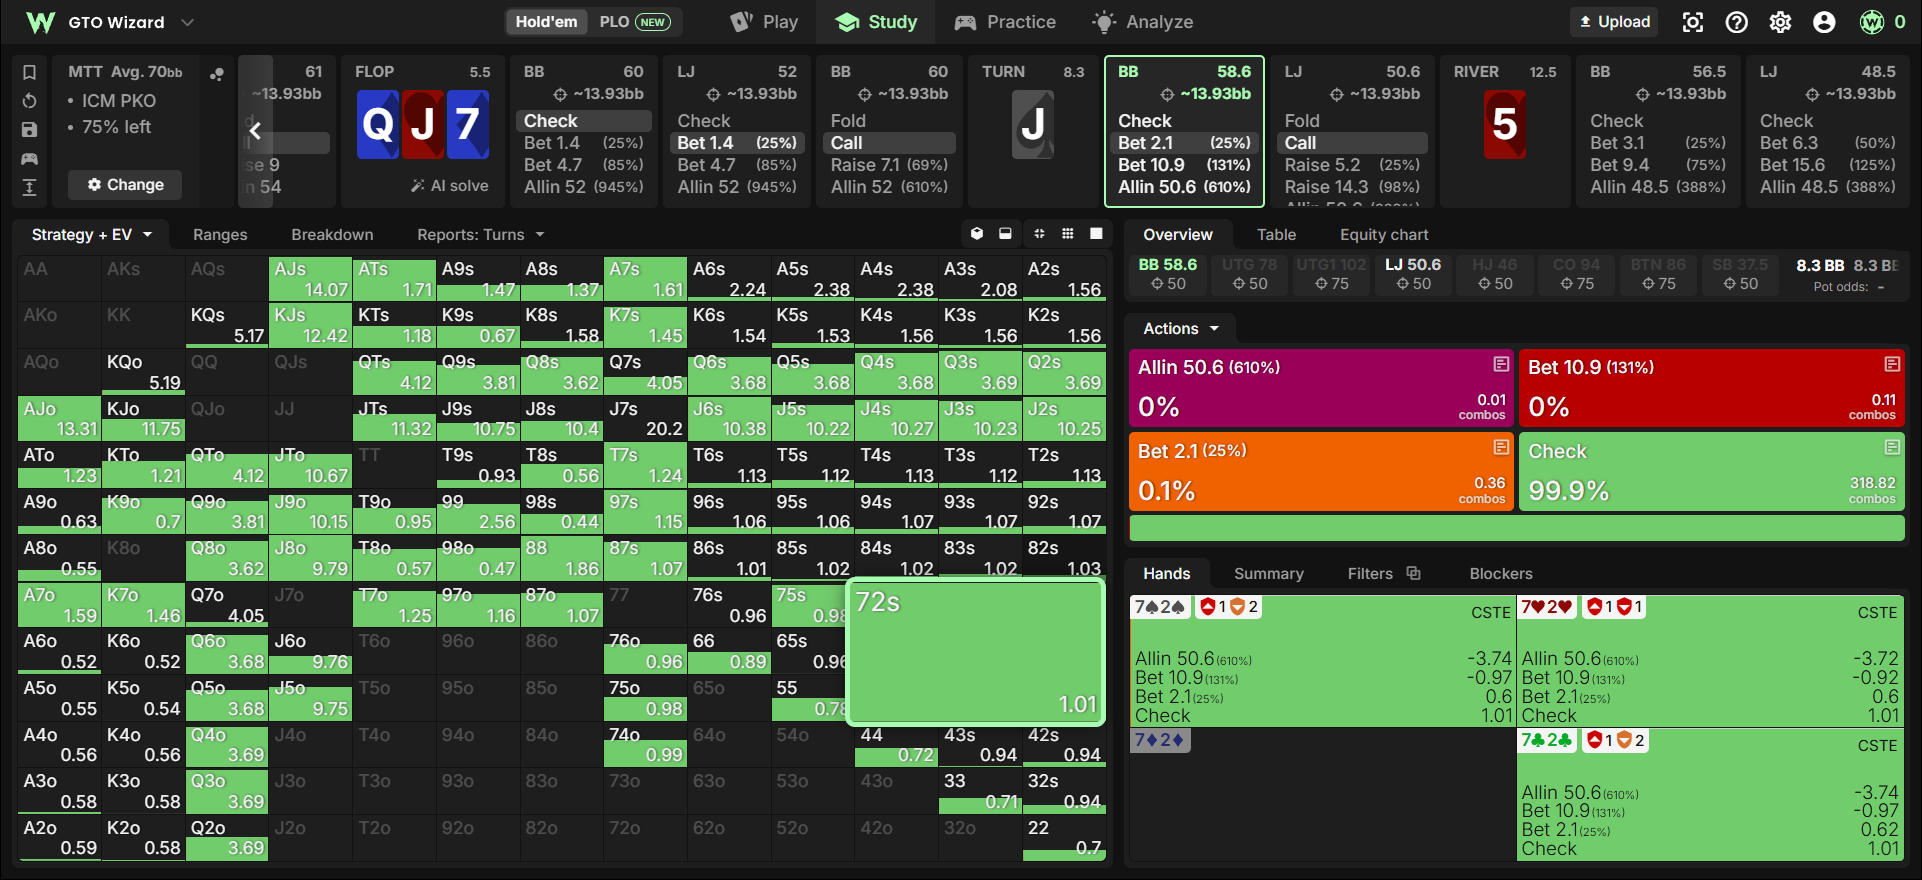Open the Filters tab in hands panel

(1384, 574)
